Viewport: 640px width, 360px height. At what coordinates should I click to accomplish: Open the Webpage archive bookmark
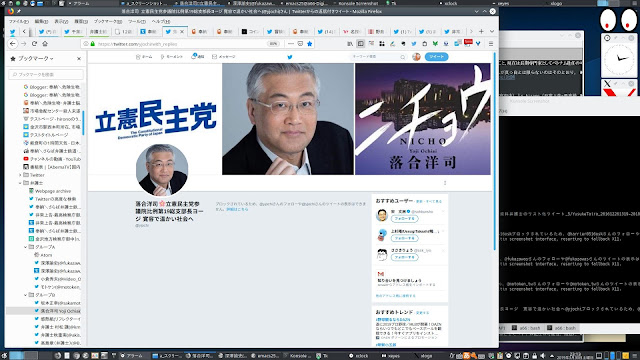[50, 191]
